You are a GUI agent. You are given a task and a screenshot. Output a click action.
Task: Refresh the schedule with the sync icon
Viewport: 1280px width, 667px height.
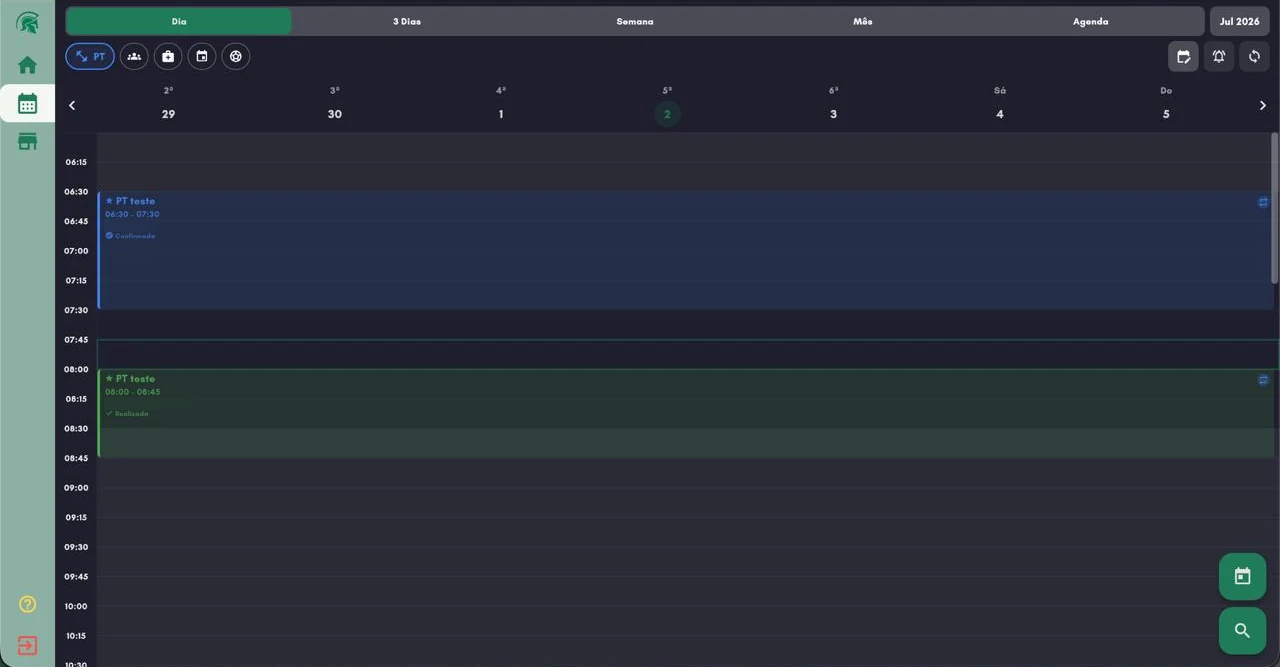click(1254, 56)
